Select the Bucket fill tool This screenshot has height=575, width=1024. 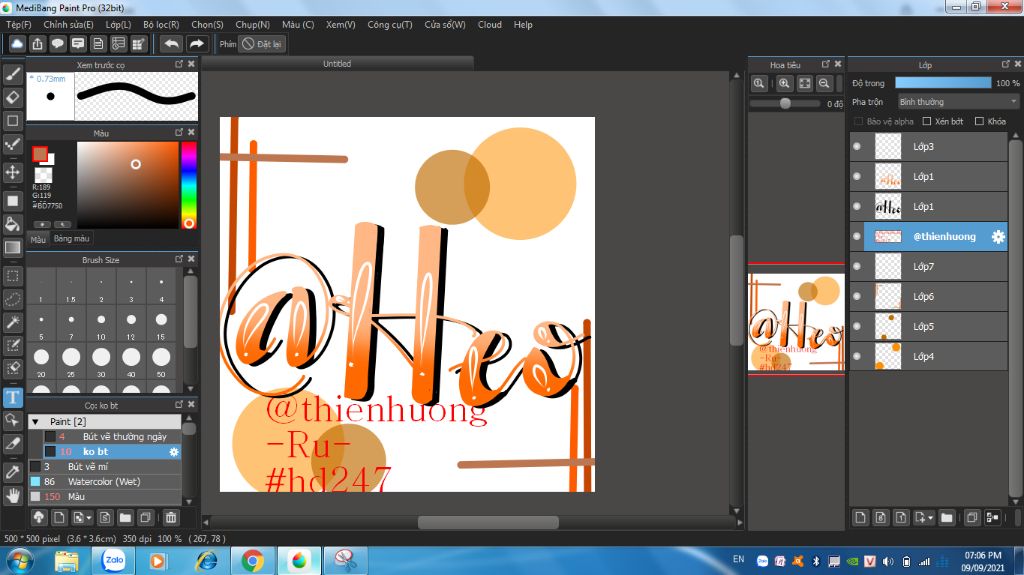[x=12, y=224]
